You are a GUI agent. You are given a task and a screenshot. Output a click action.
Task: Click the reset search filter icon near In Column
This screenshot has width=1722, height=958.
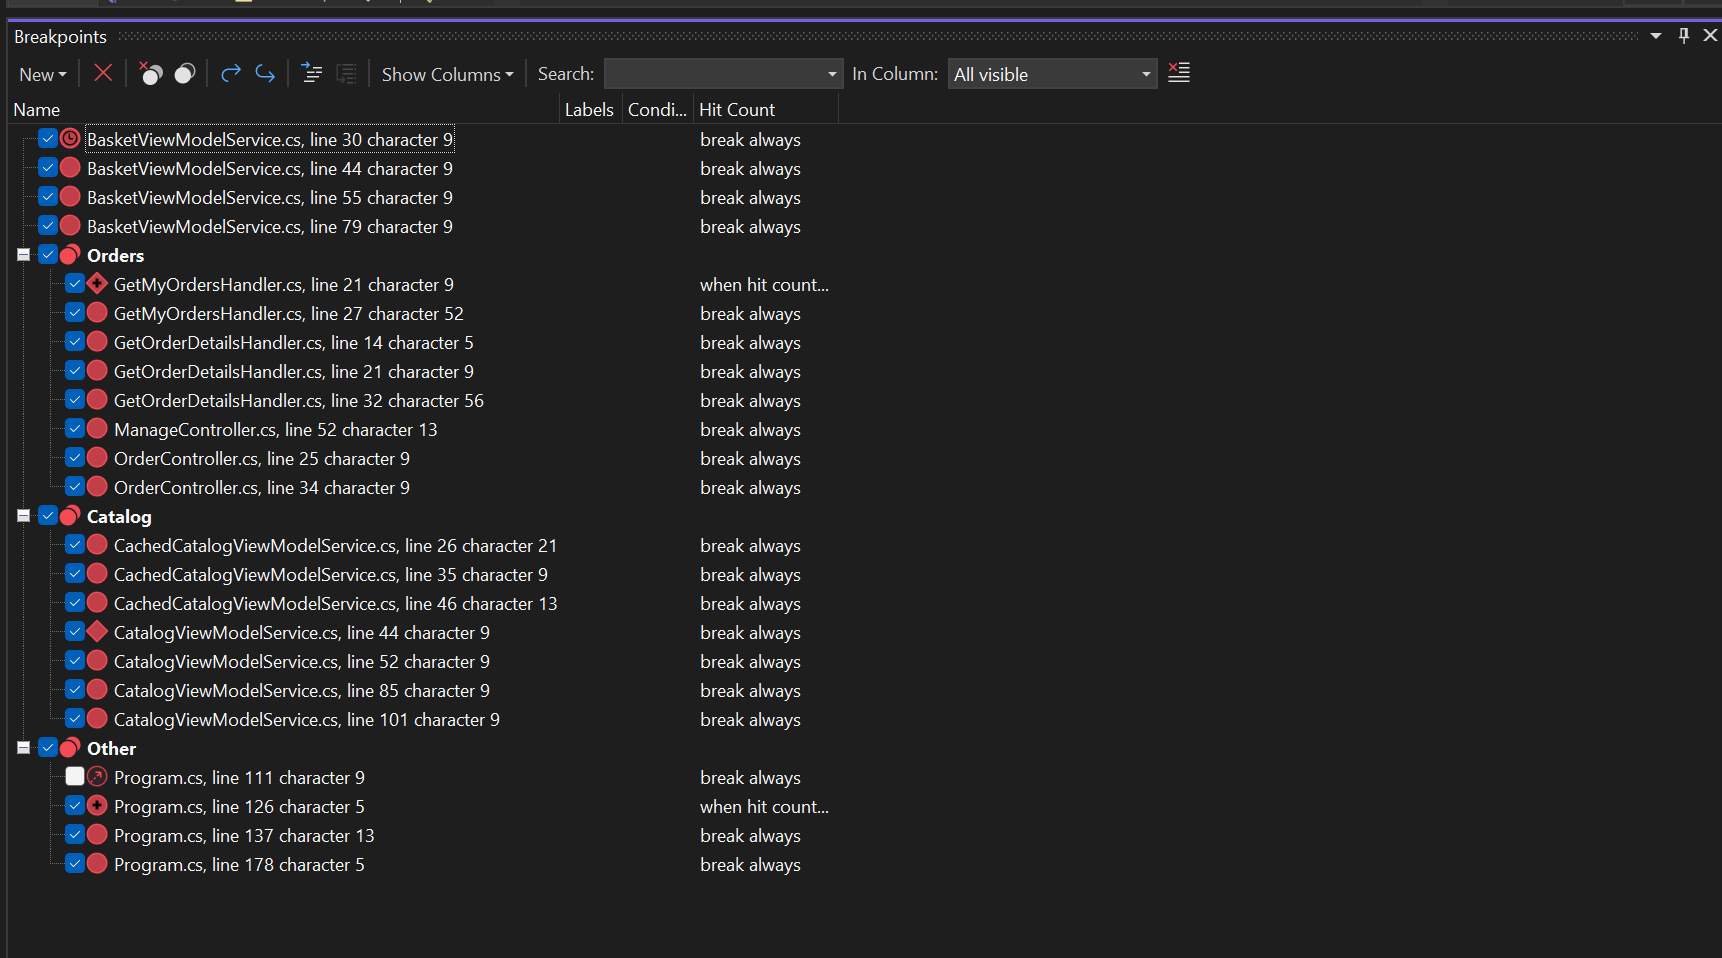pos(1178,72)
